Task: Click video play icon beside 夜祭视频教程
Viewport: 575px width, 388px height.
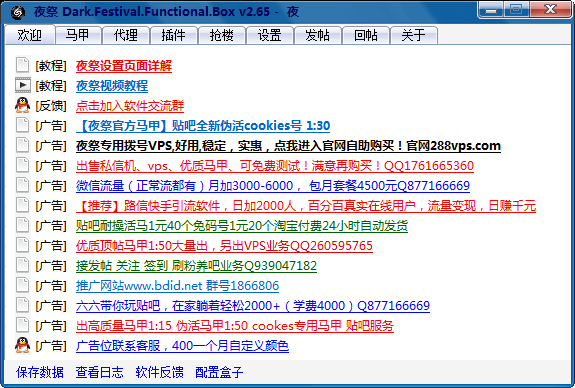Action: coord(22,85)
